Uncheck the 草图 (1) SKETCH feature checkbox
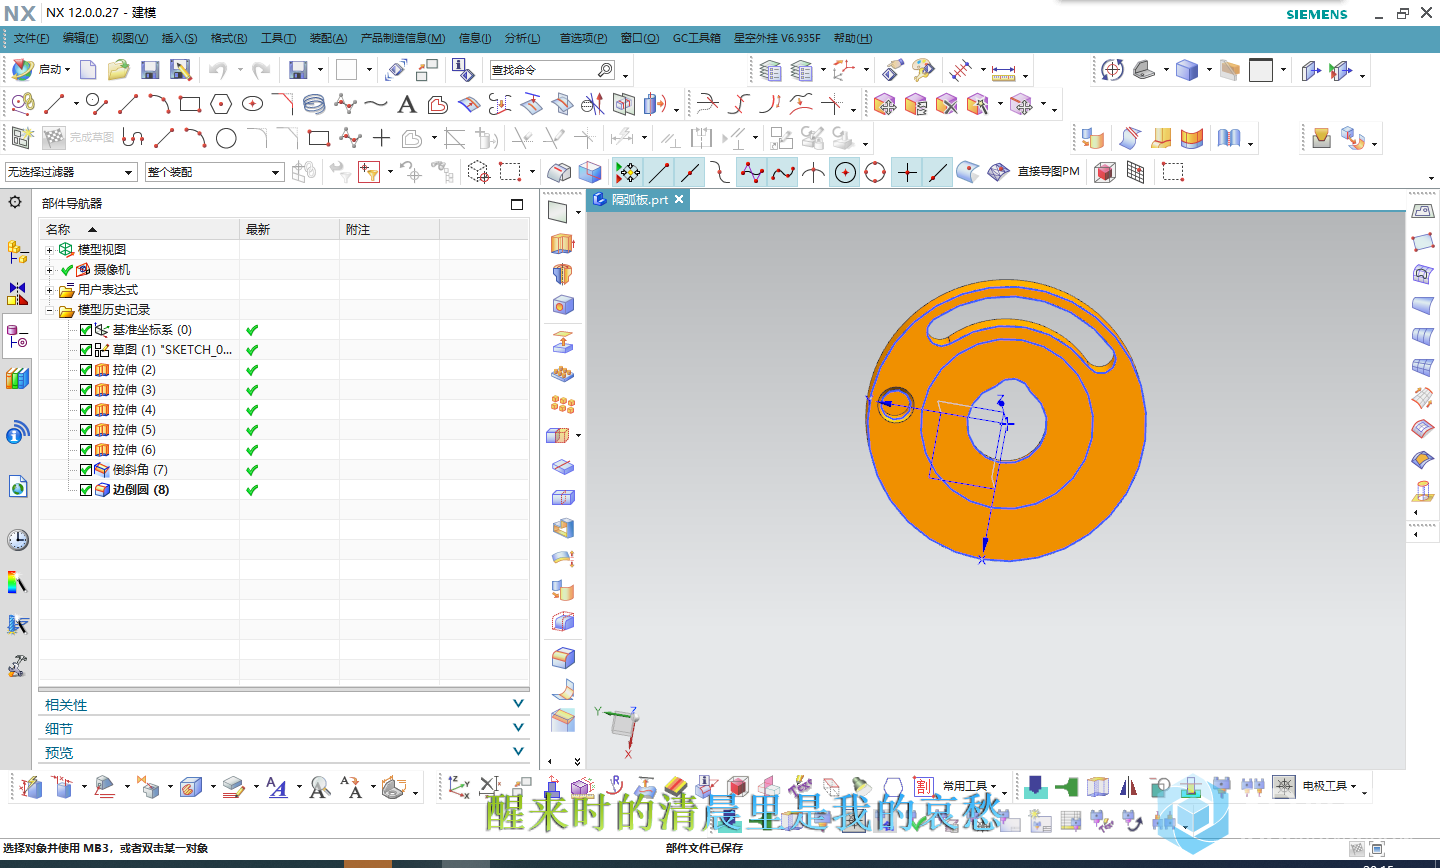 [86, 350]
